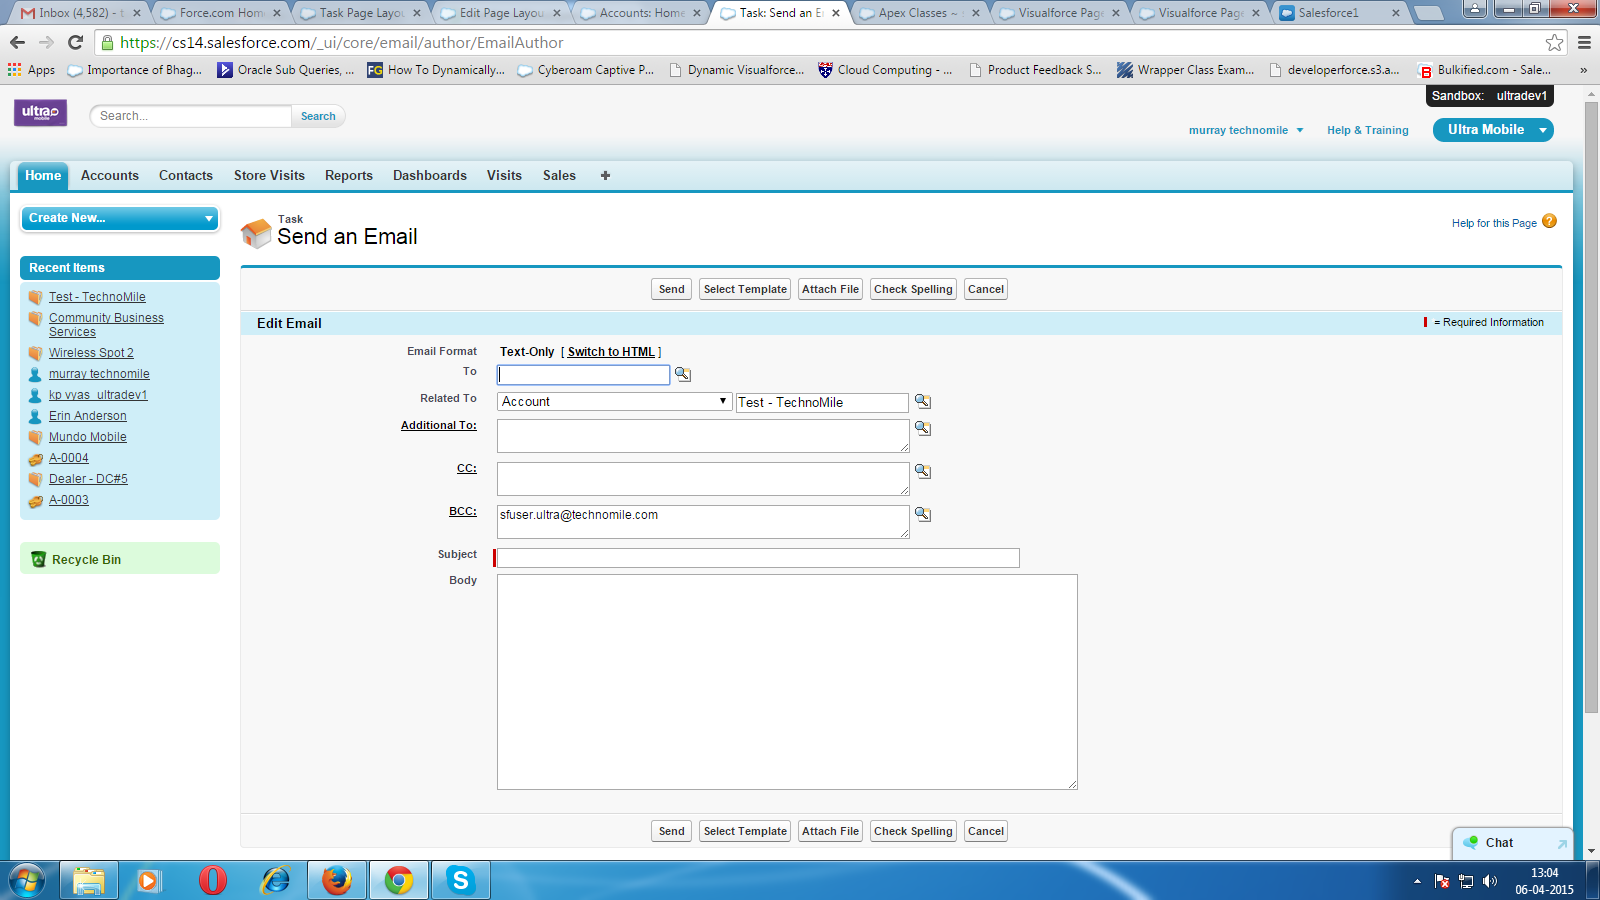Click the BCC text area
The image size is (1600, 900).
tap(703, 522)
